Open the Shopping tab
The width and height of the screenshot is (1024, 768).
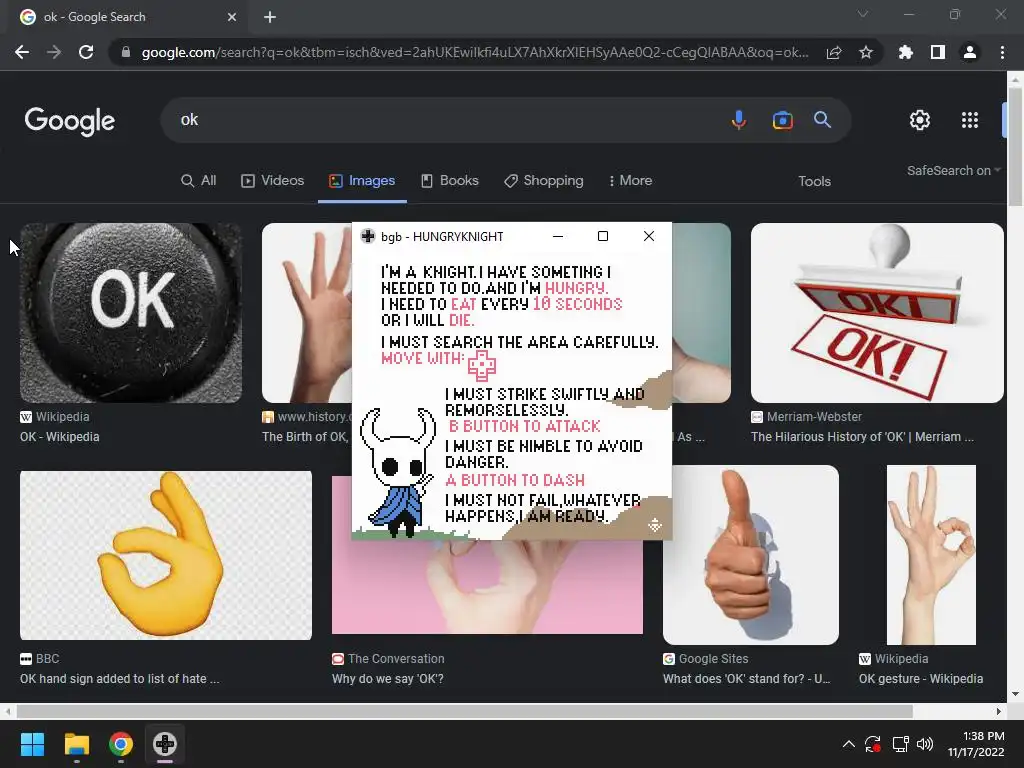(x=543, y=181)
